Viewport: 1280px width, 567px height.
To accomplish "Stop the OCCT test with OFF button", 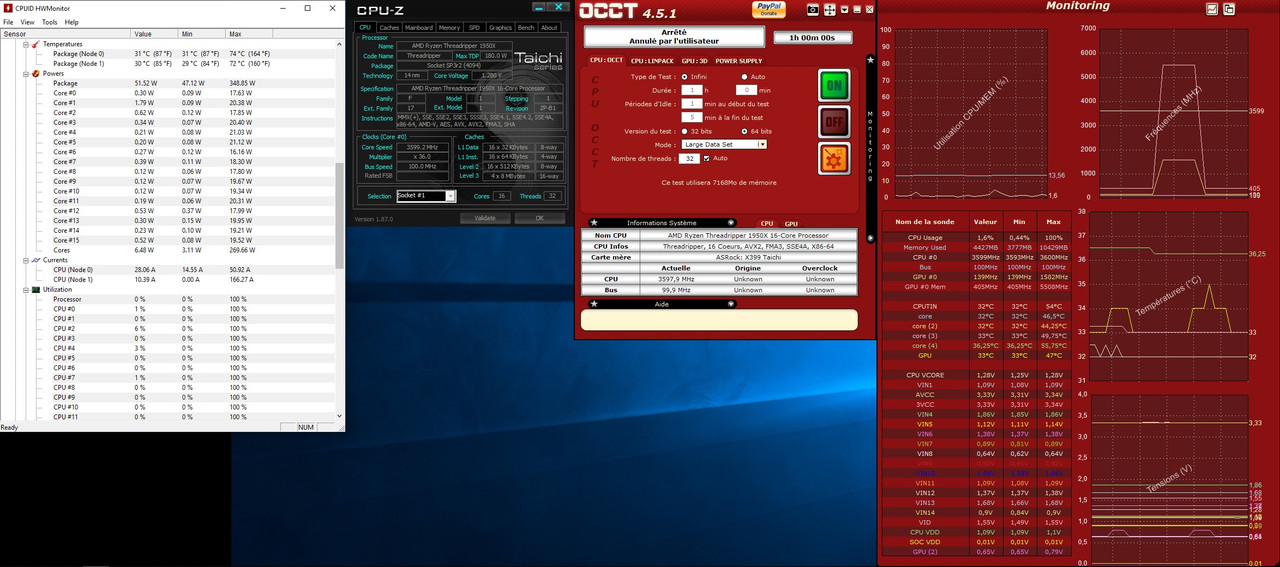I will point(834,121).
